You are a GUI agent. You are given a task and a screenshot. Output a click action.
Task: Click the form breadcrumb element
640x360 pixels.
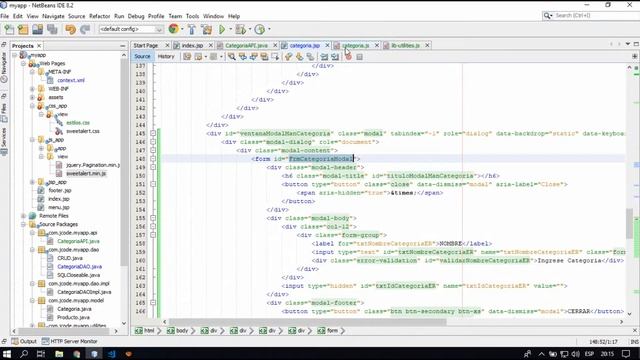click(x=329, y=331)
